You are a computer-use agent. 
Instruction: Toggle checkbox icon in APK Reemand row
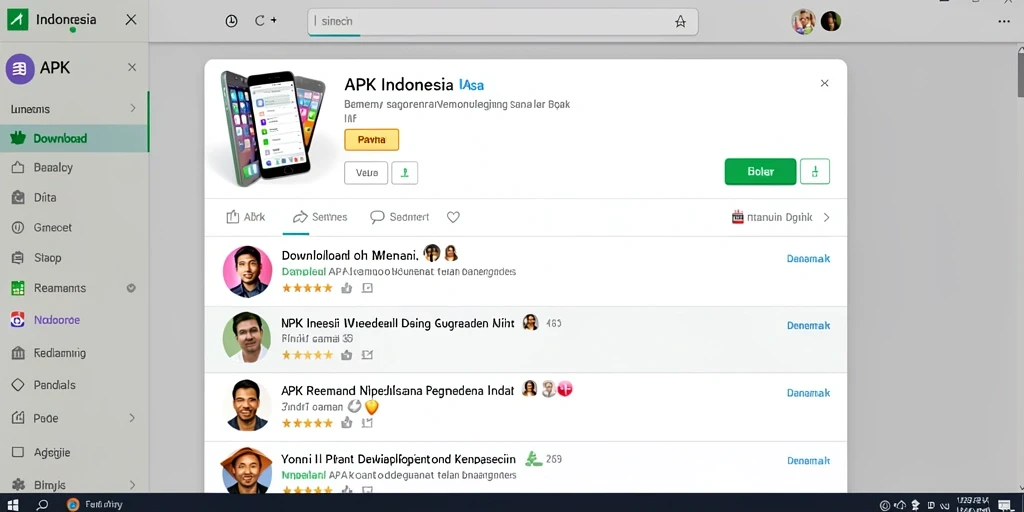pyautogui.click(x=367, y=423)
